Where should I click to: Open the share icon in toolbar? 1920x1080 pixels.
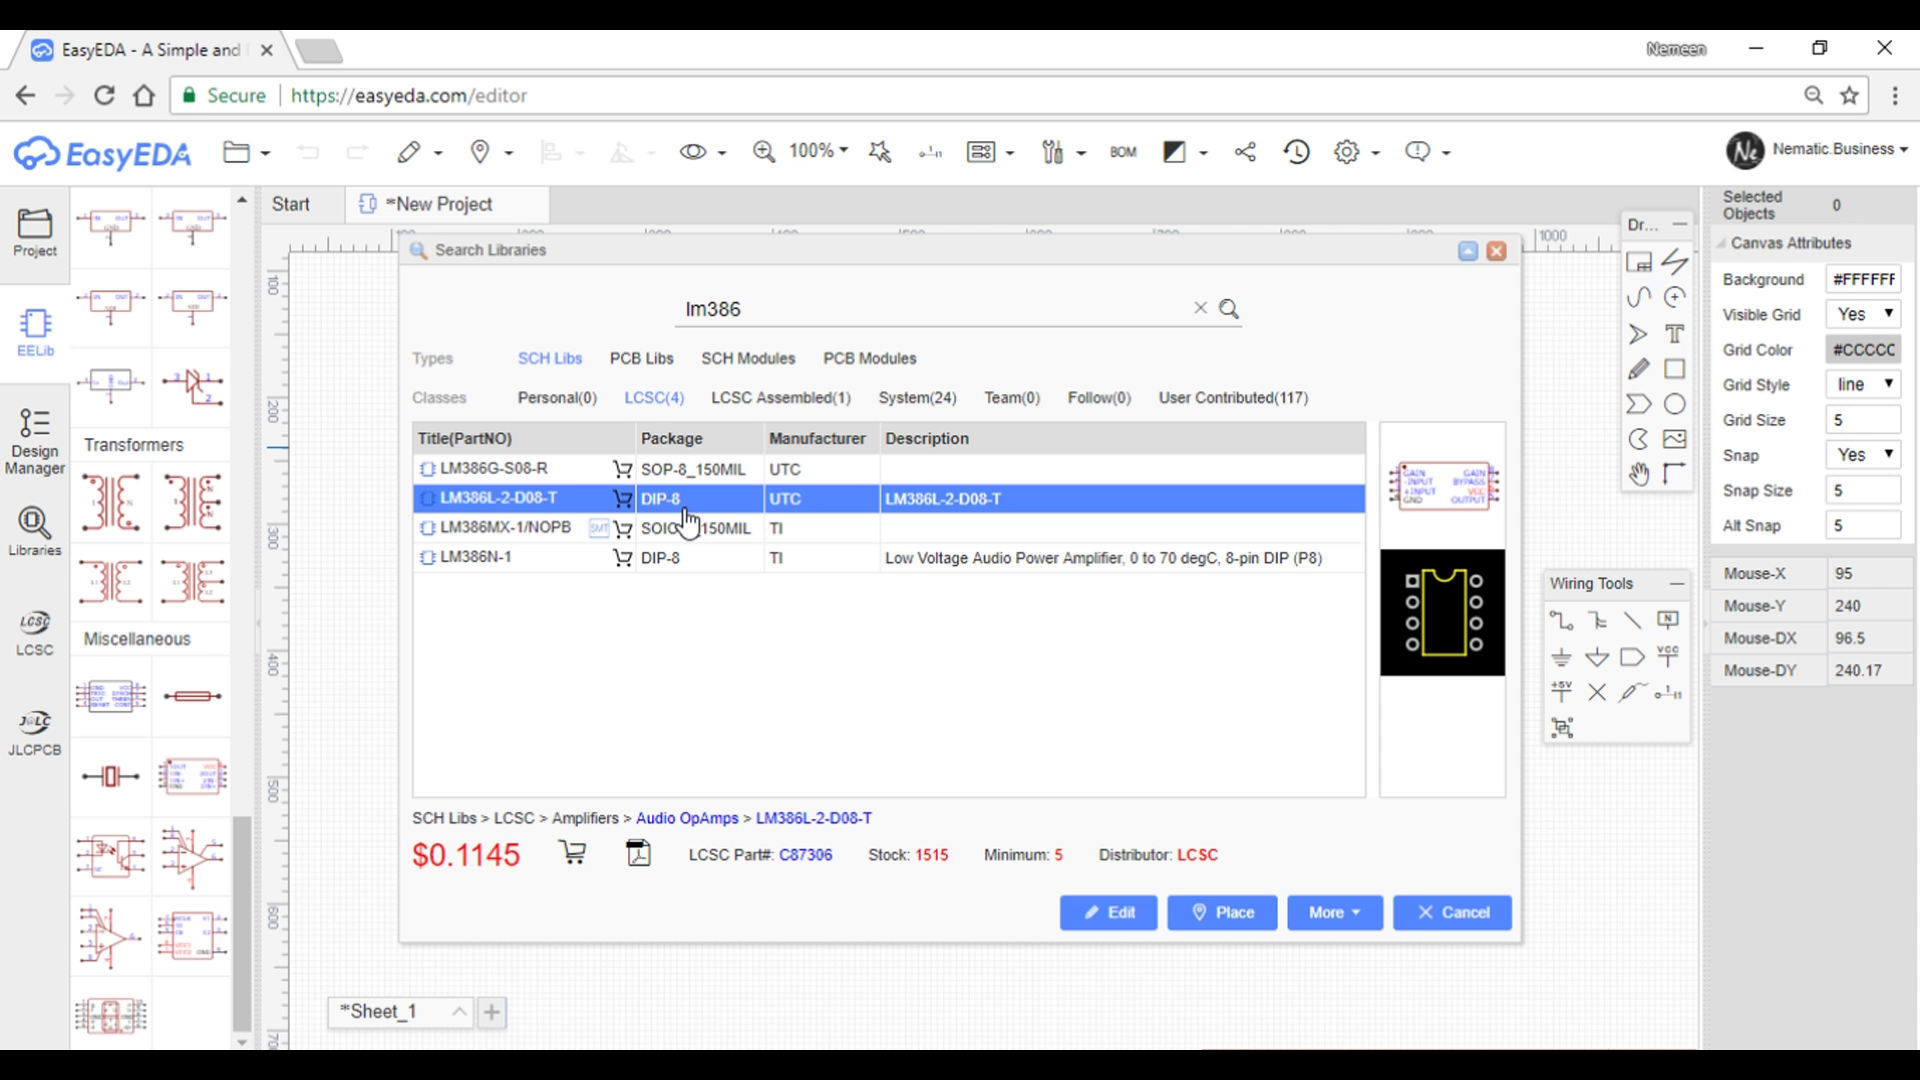(1245, 151)
